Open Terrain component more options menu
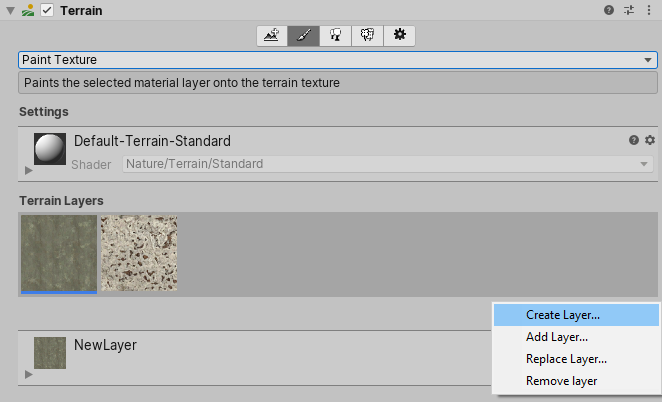662x402 pixels. click(649, 10)
